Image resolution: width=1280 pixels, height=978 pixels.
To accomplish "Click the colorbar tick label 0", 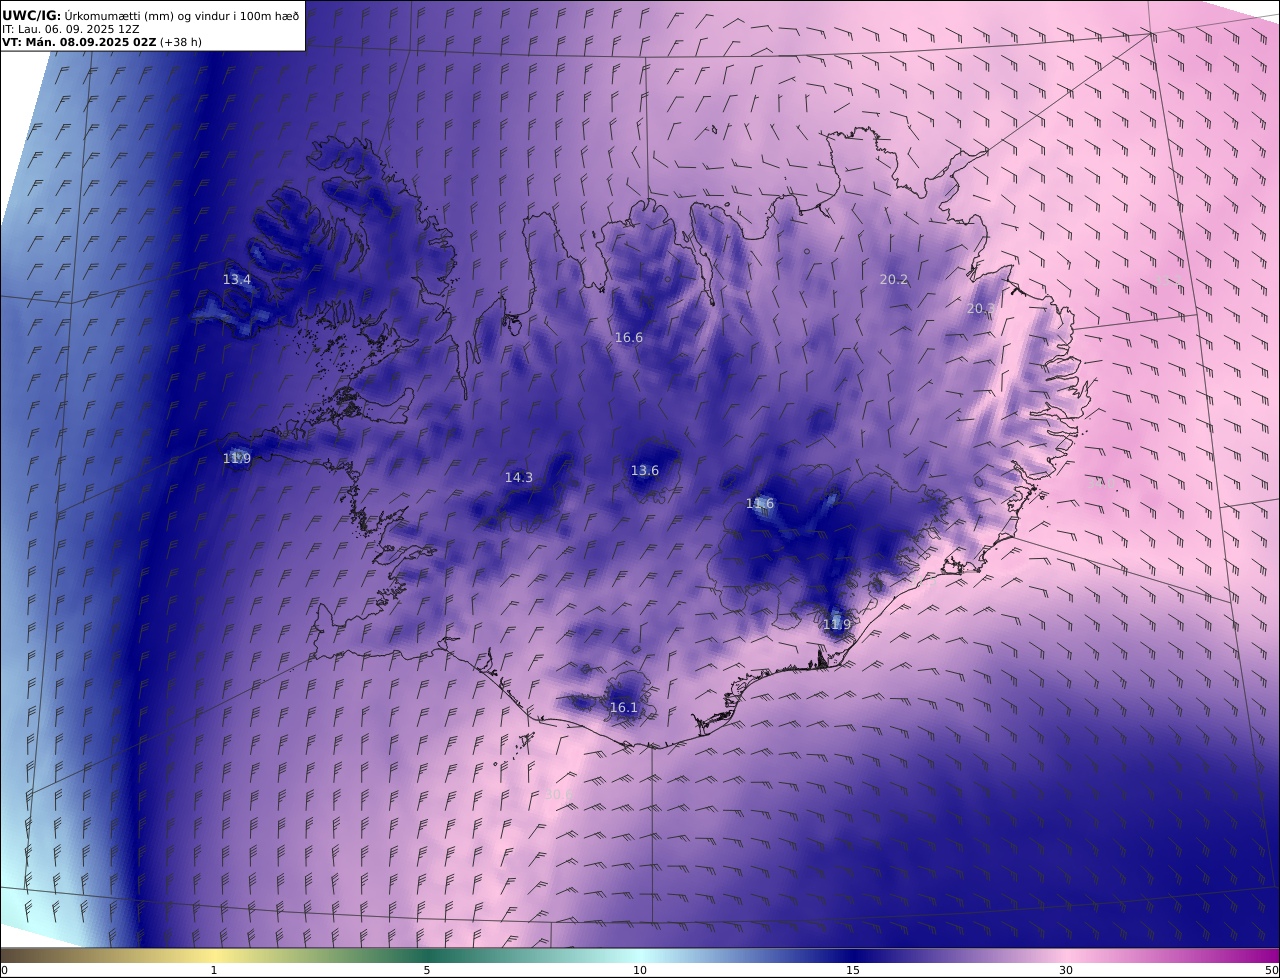I will 4,970.
